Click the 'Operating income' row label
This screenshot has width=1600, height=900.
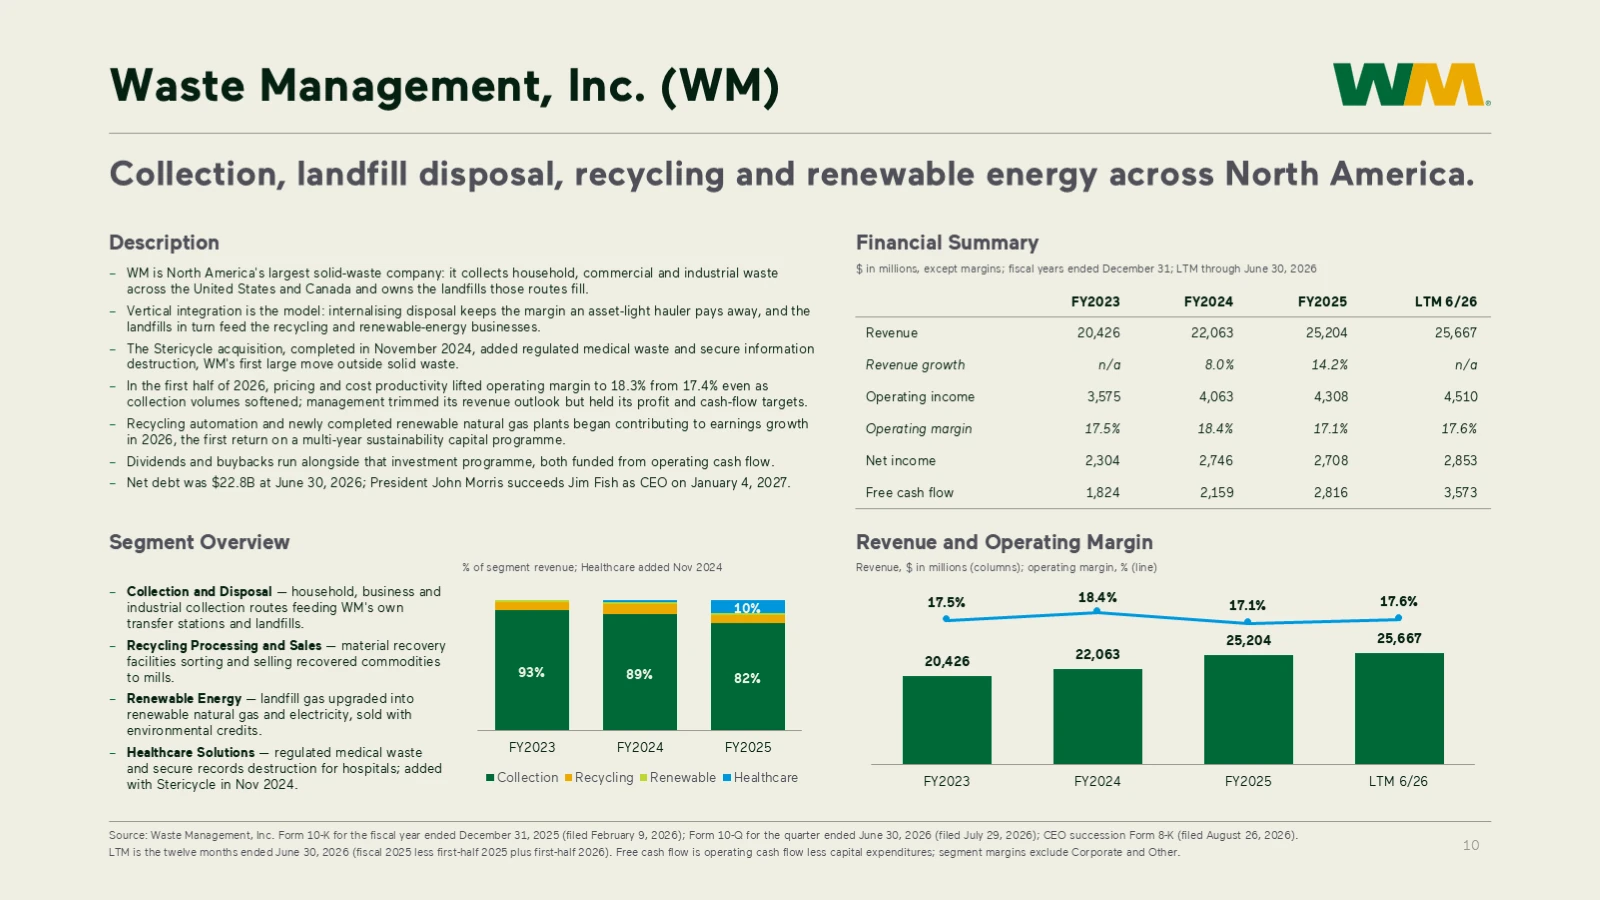[x=920, y=397]
